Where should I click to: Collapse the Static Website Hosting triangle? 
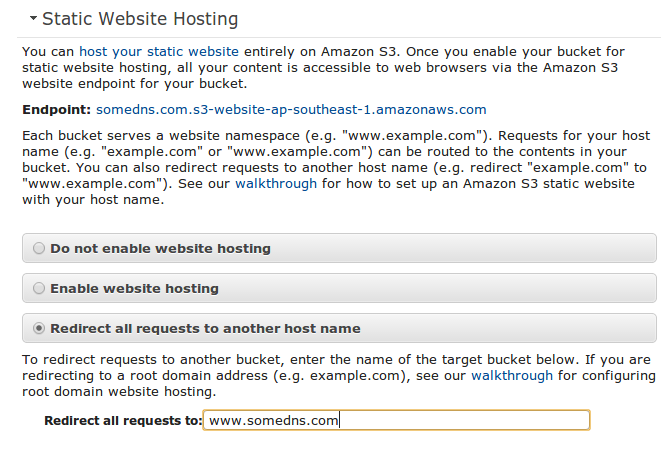33,18
